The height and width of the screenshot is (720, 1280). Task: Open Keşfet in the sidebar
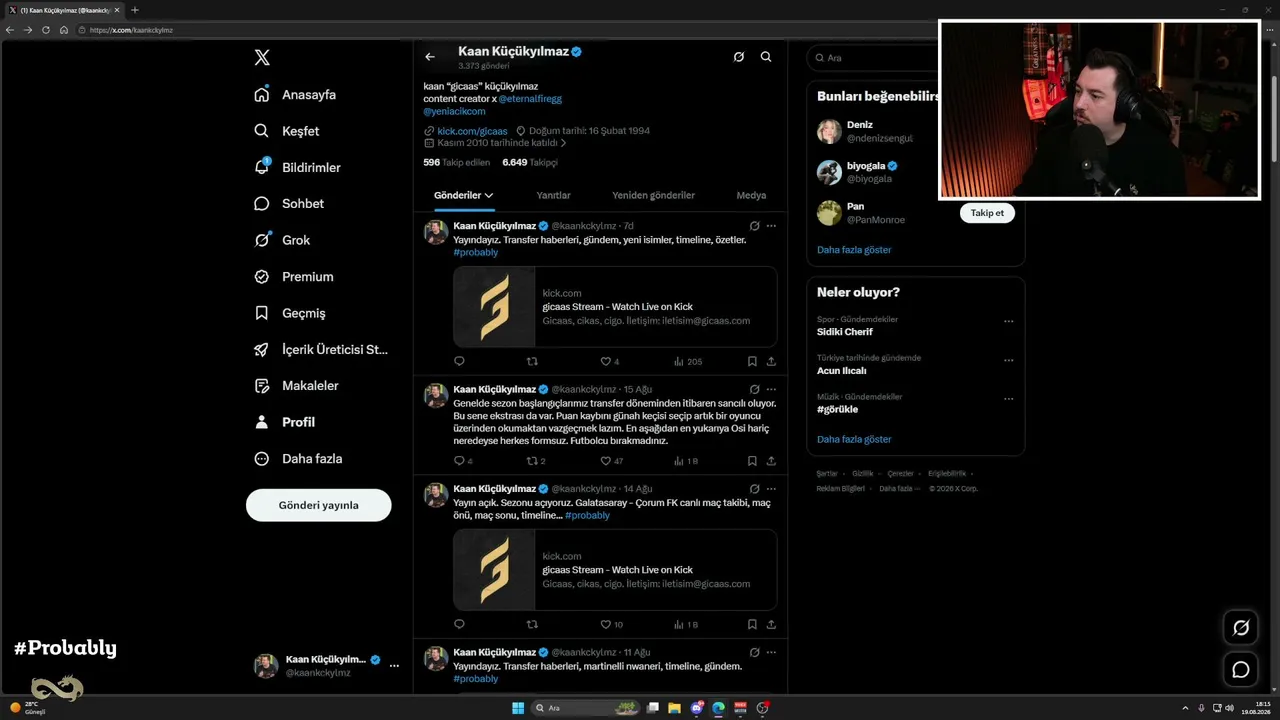287,131
